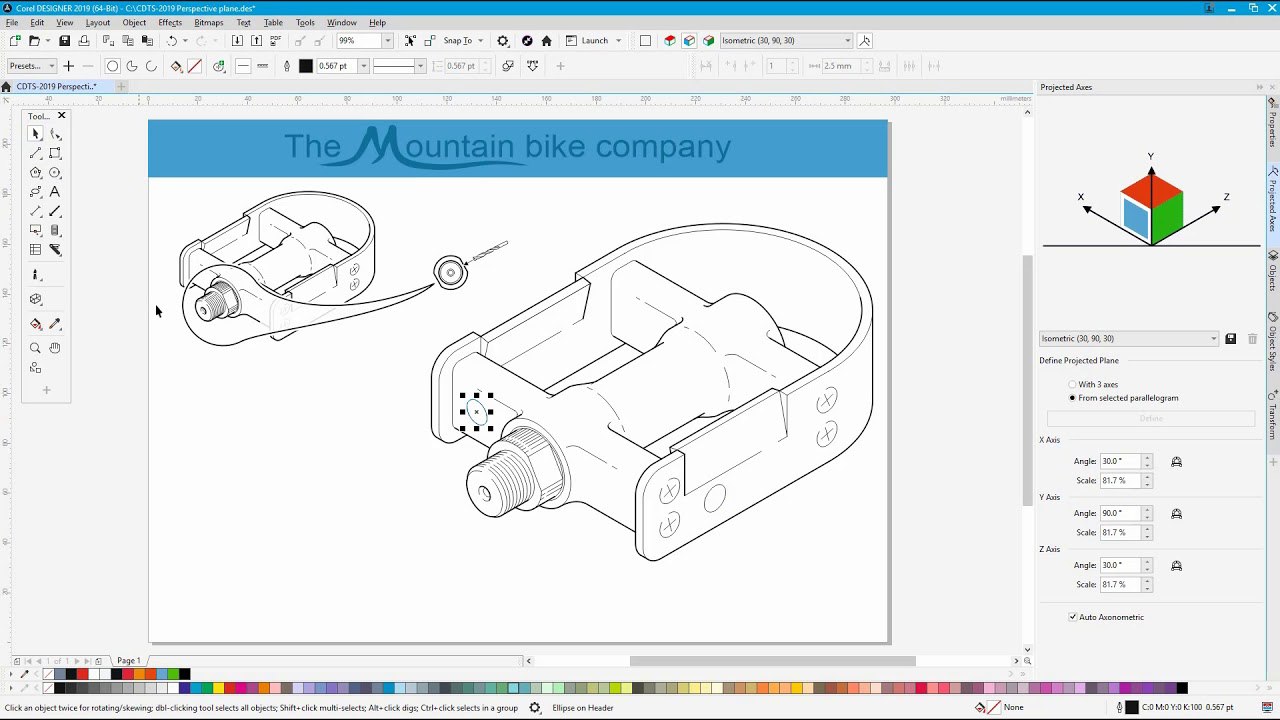Select the Table tool

[x=36, y=250]
